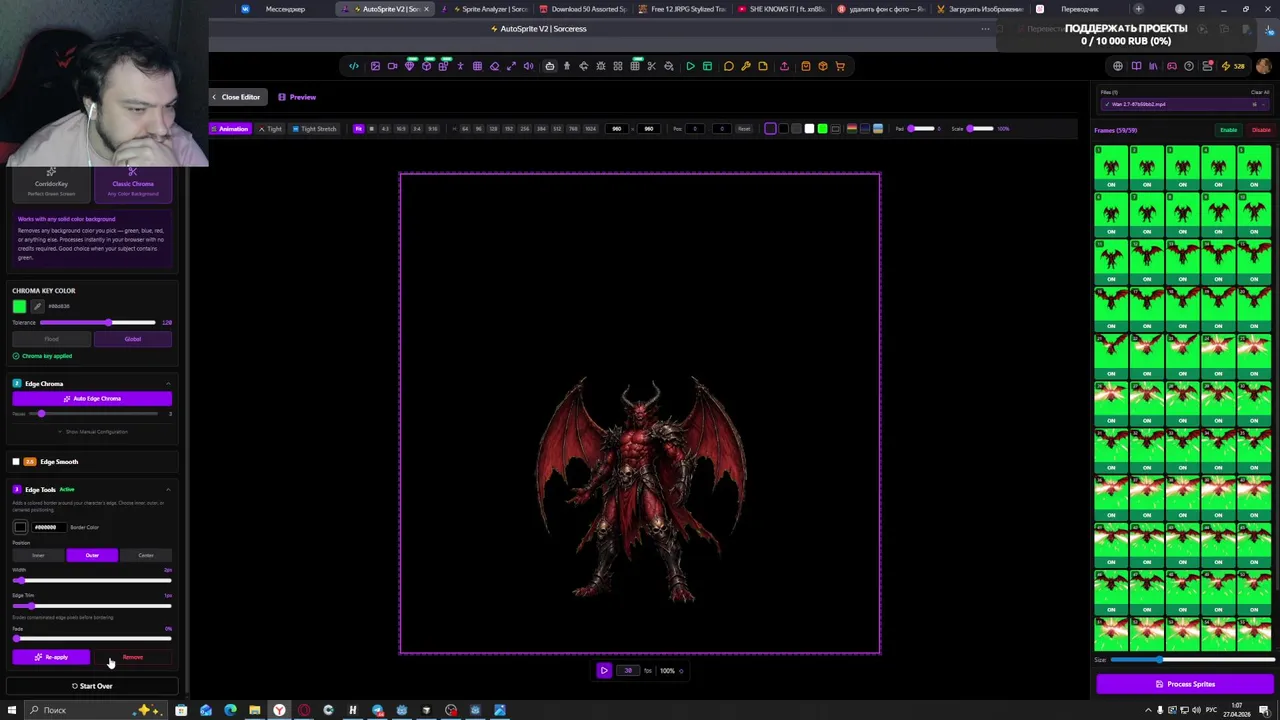Screen dimensions: 1280x720
Task: Collapse the Edge Tools section
Action: point(168,489)
